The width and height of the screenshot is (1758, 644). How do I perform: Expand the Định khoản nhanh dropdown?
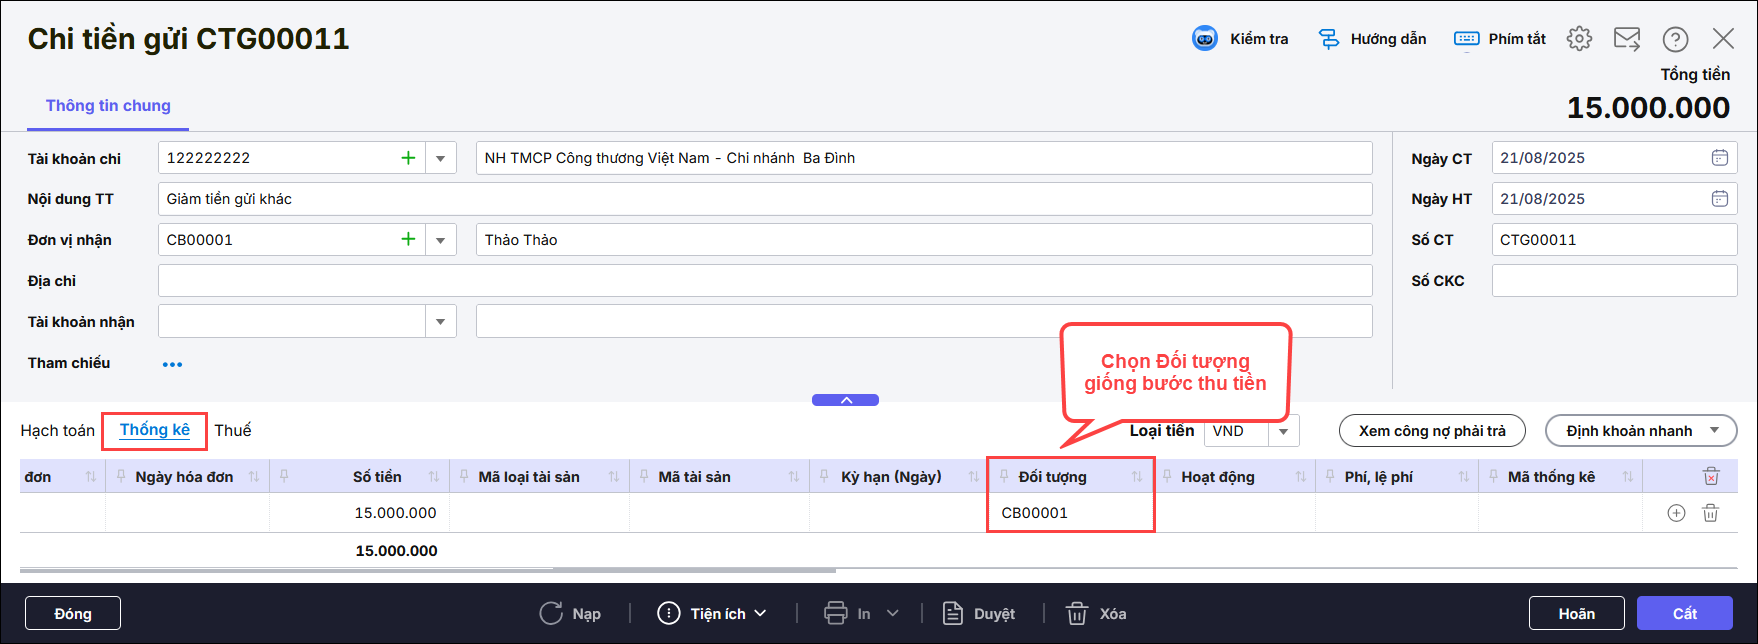coord(1715,431)
